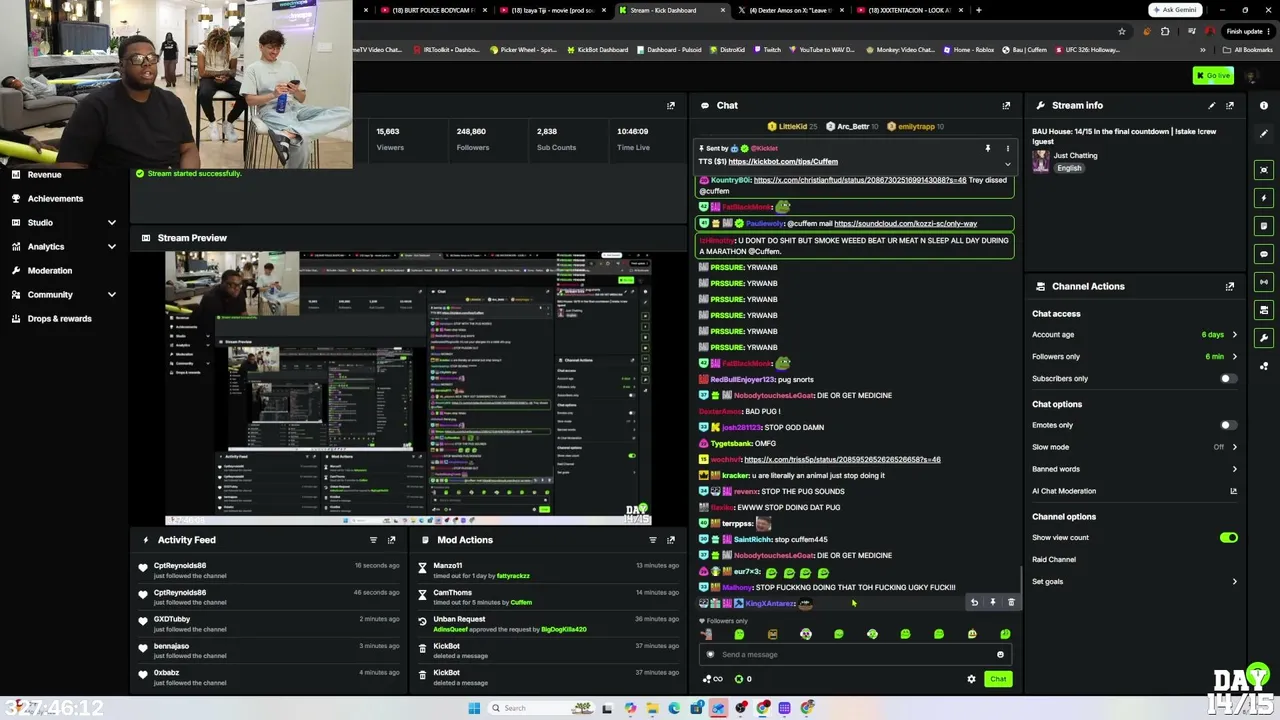This screenshot has height=720, width=1280.
Task: Open emoji picker in message box
Action: click(x=1000, y=655)
